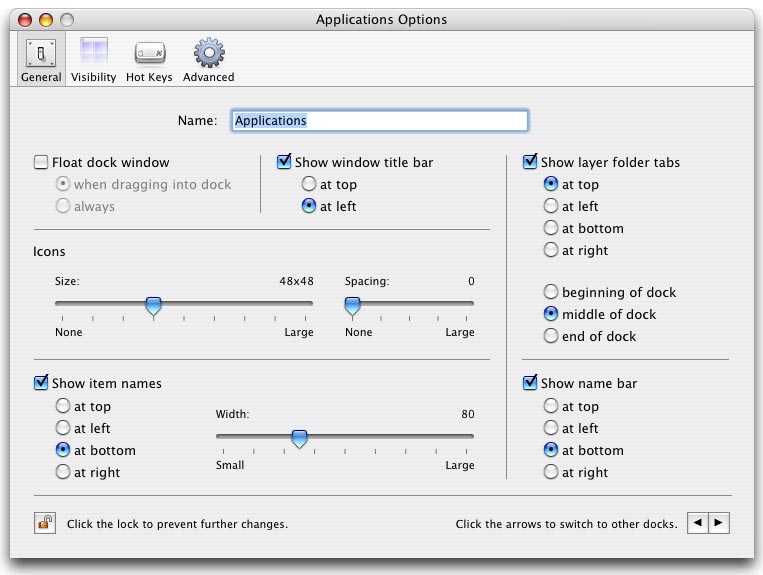Viewport: 763px width, 575px height.
Task: Minimize window with yellow button
Action: click(46, 20)
